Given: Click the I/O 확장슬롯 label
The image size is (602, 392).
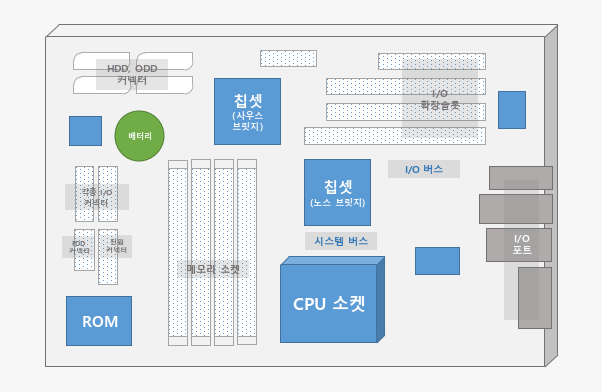Looking at the screenshot, I should [440, 99].
